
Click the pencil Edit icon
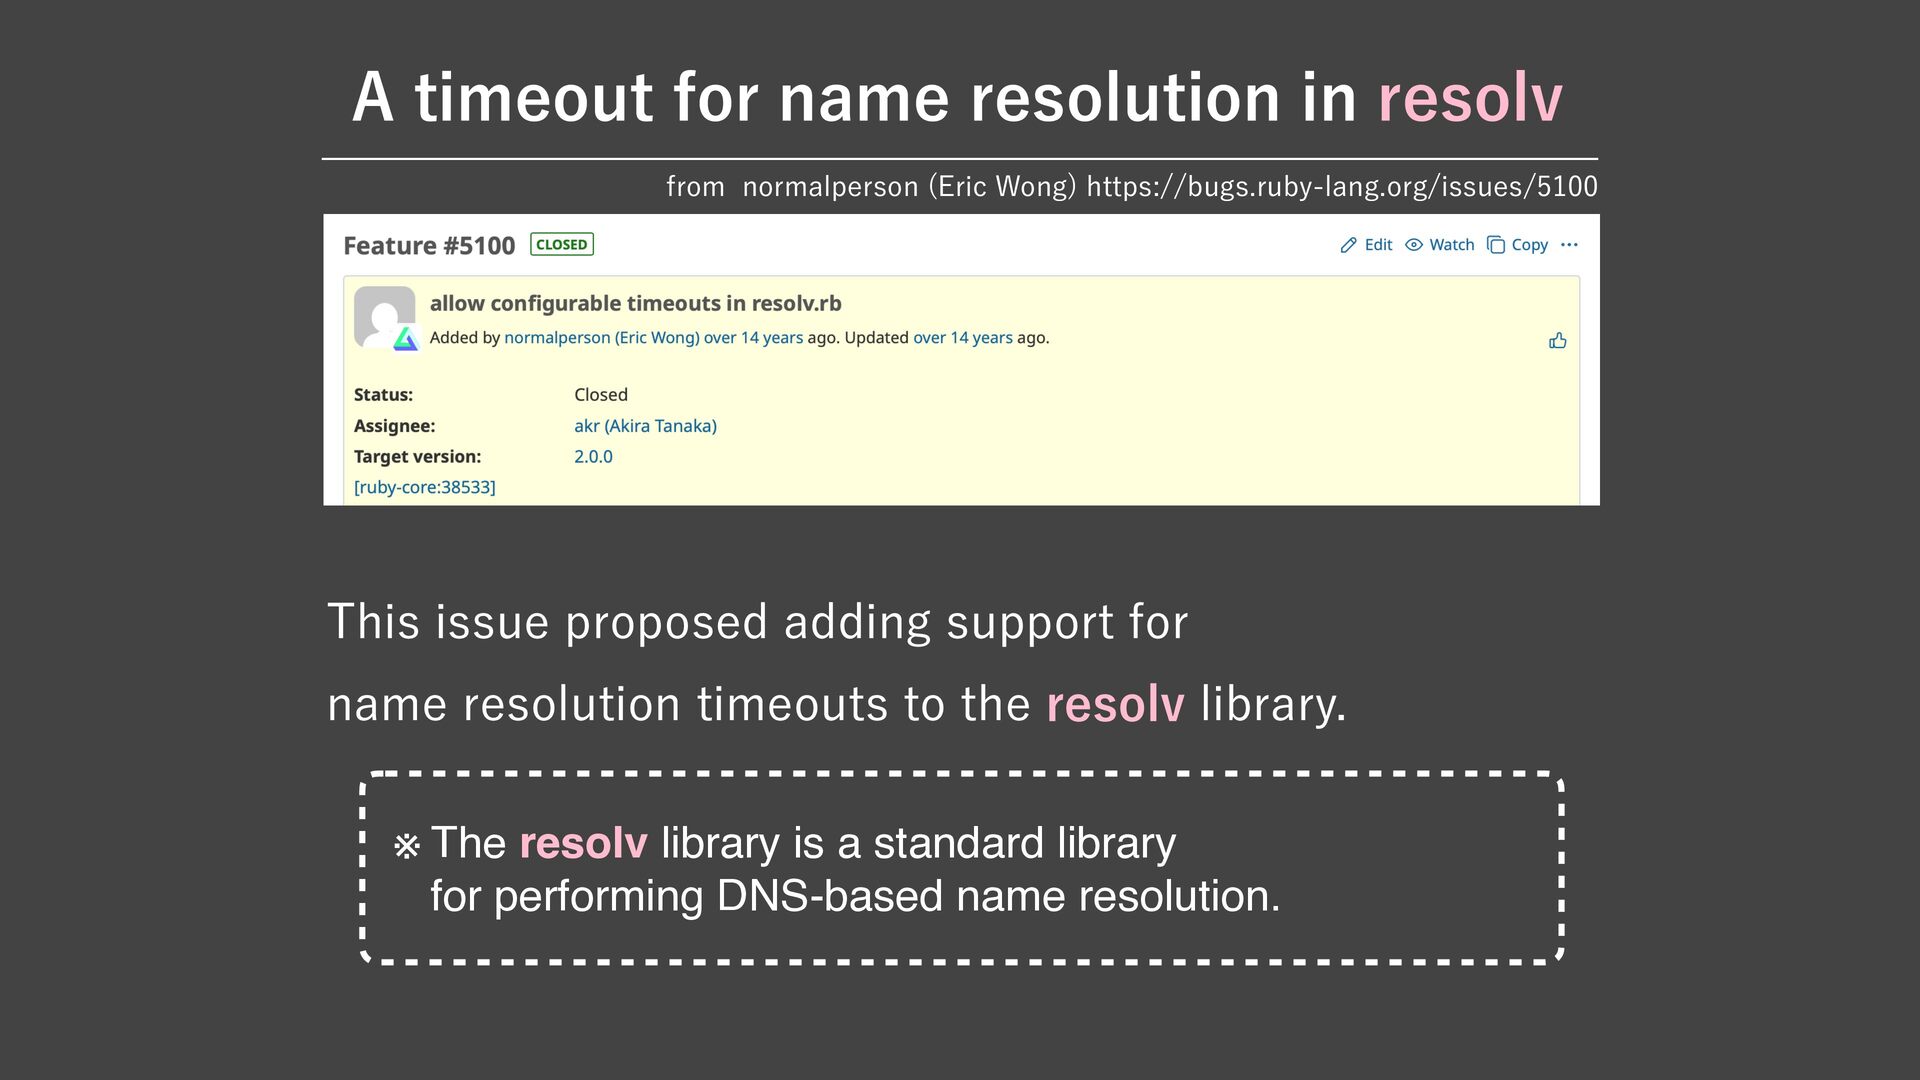1348,245
